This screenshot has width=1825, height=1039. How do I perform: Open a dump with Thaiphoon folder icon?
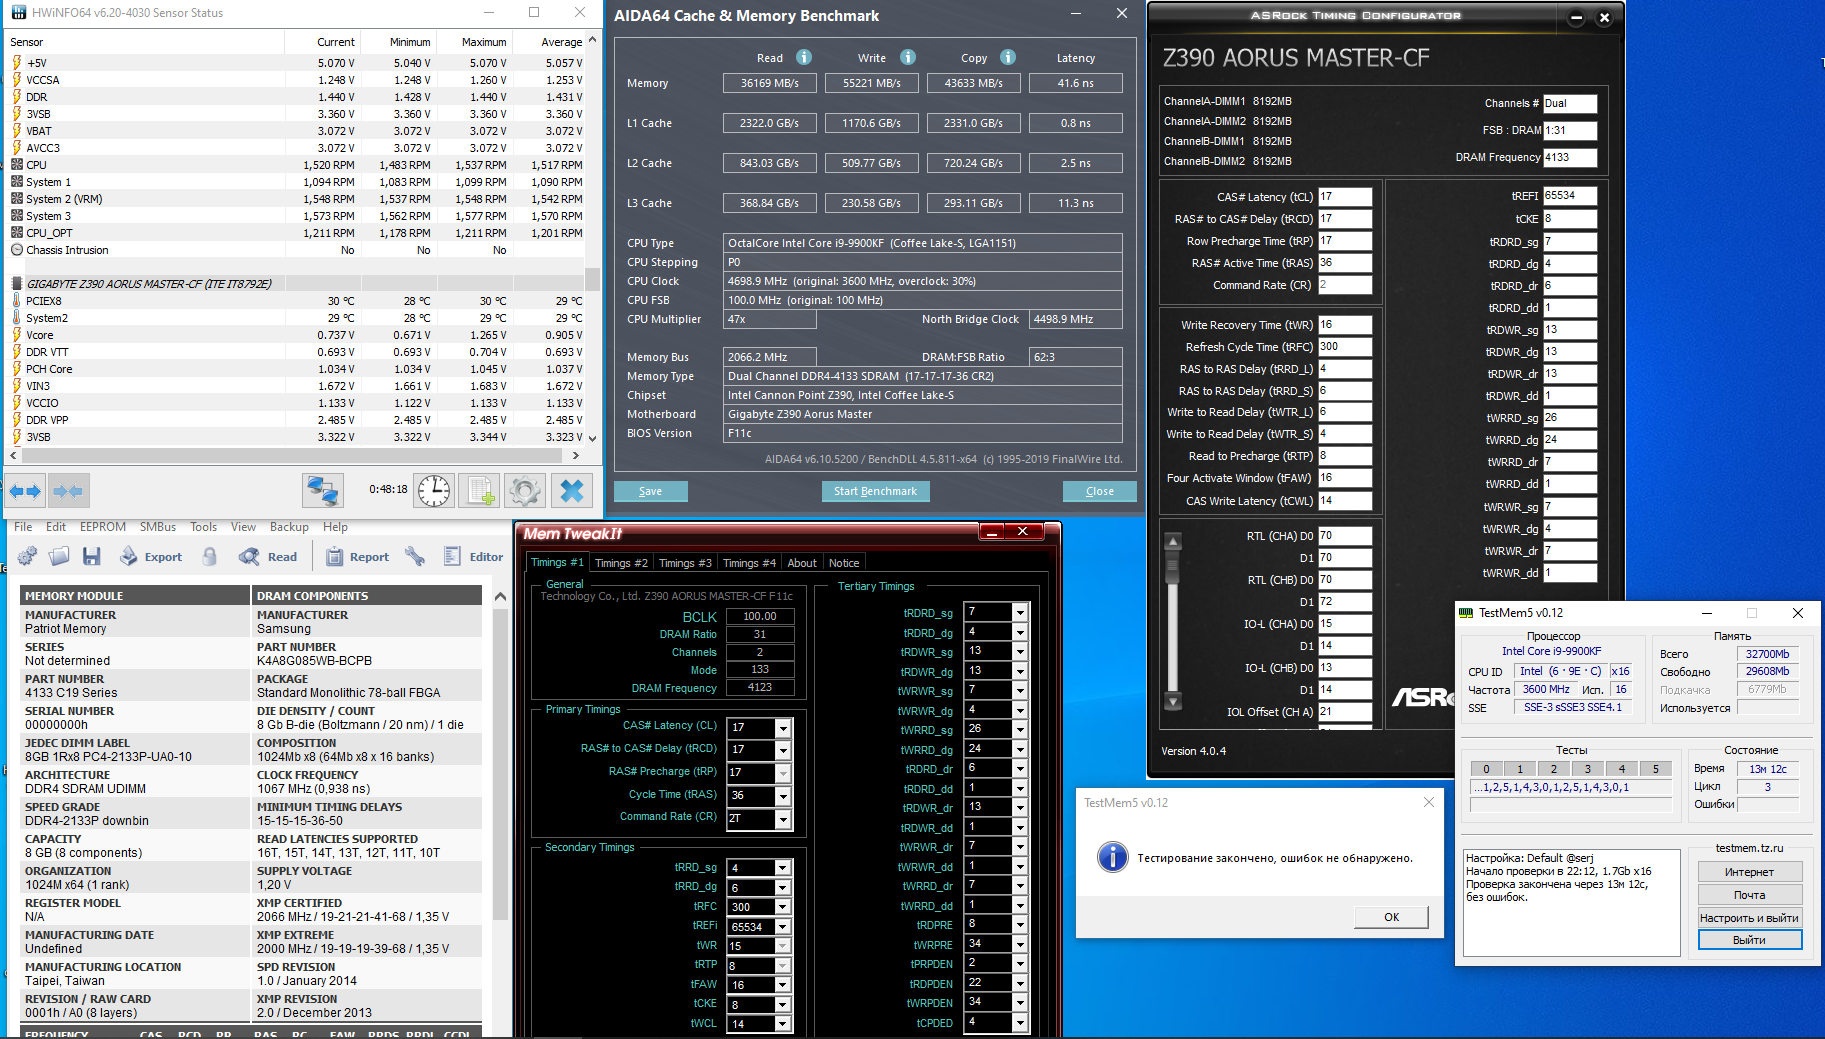pyautogui.click(x=60, y=556)
